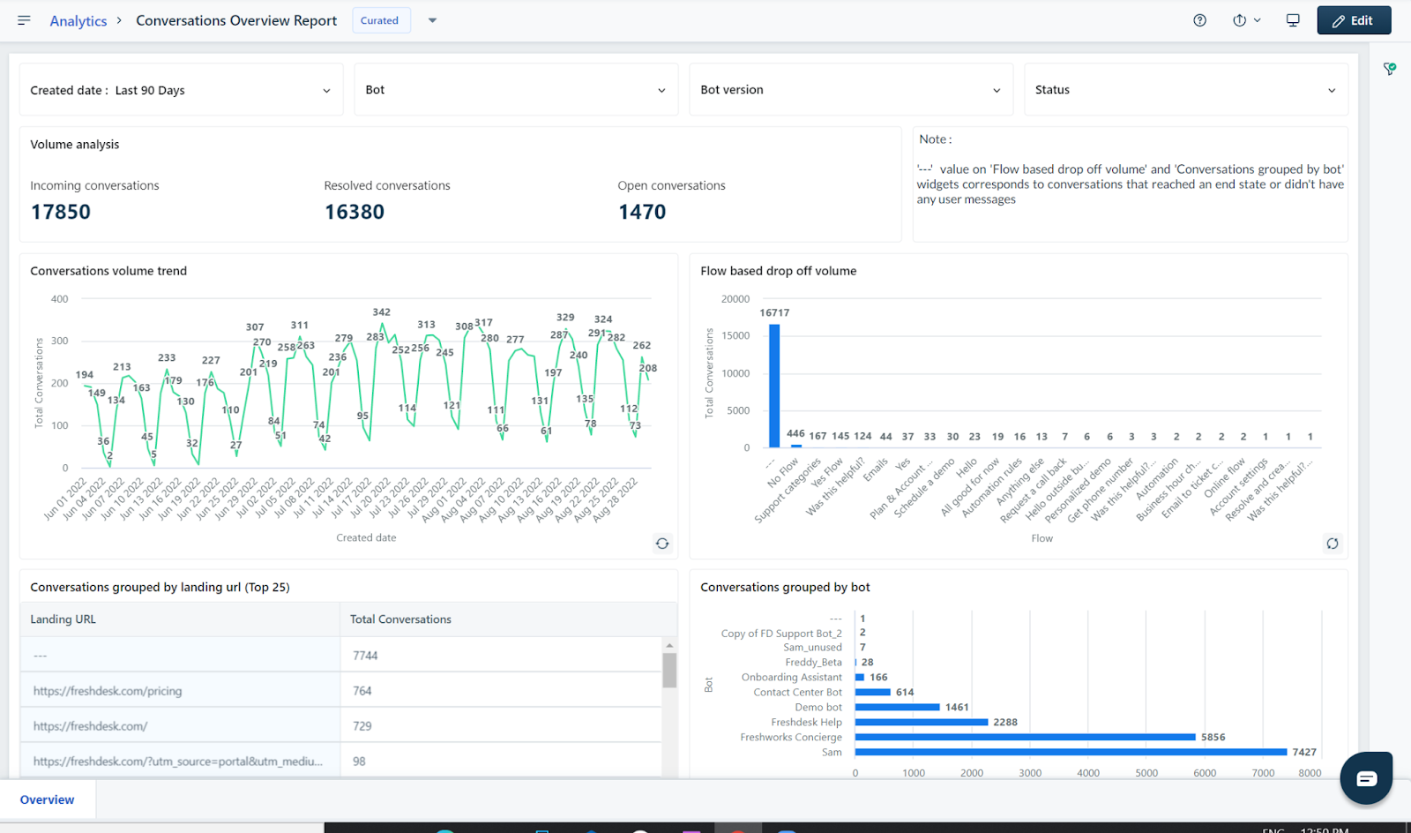
Task: Click the presentation mode monitor icon
Action: pos(1293,20)
